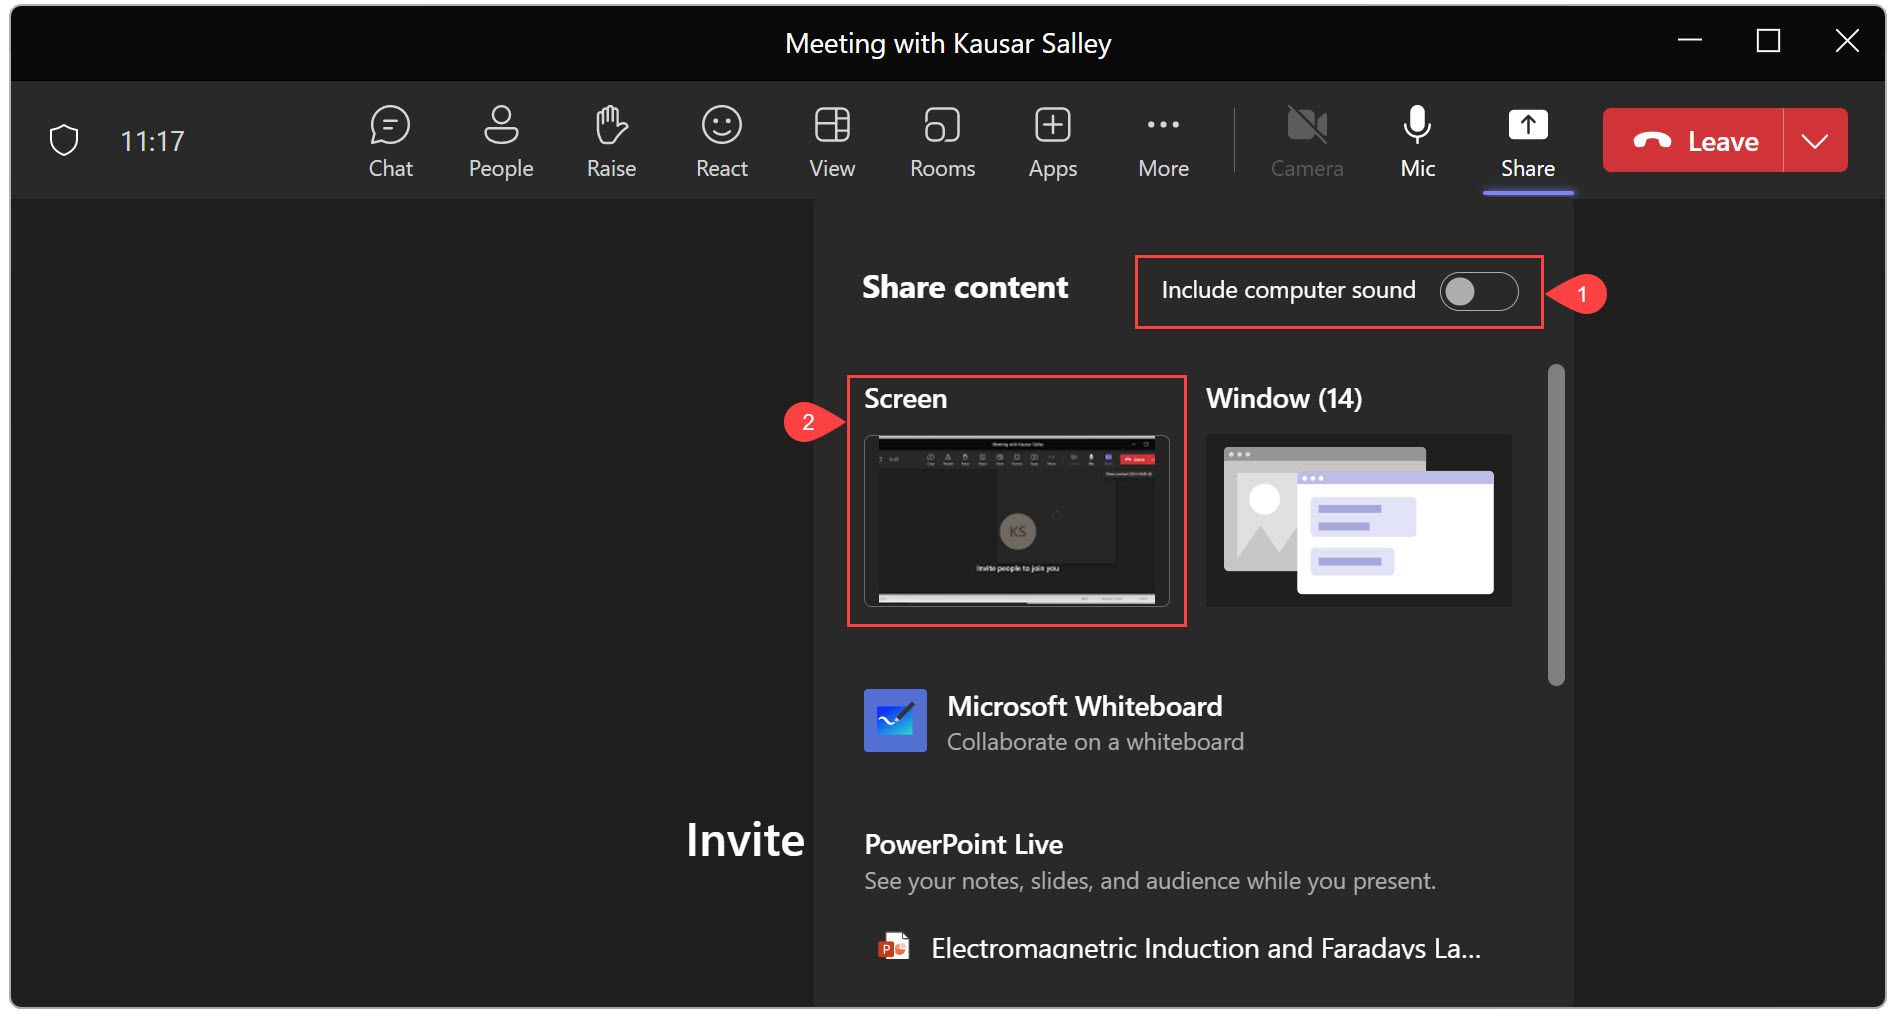Open the More options menu
This screenshot has height=1013, width=1900.
click(x=1162, y=140)
